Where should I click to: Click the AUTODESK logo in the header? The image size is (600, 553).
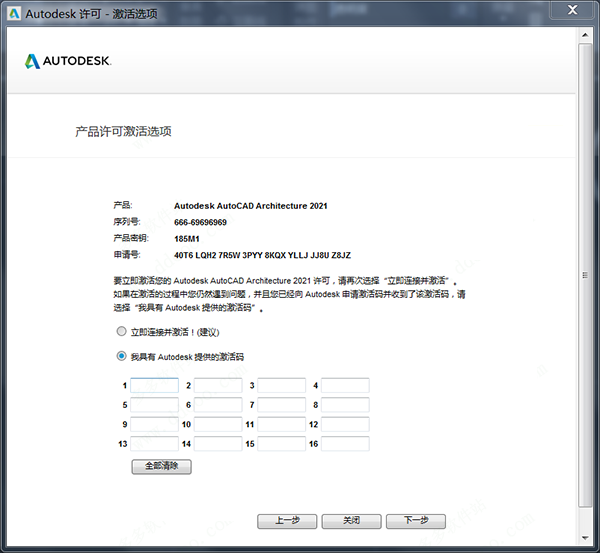(x=68, y=61)
